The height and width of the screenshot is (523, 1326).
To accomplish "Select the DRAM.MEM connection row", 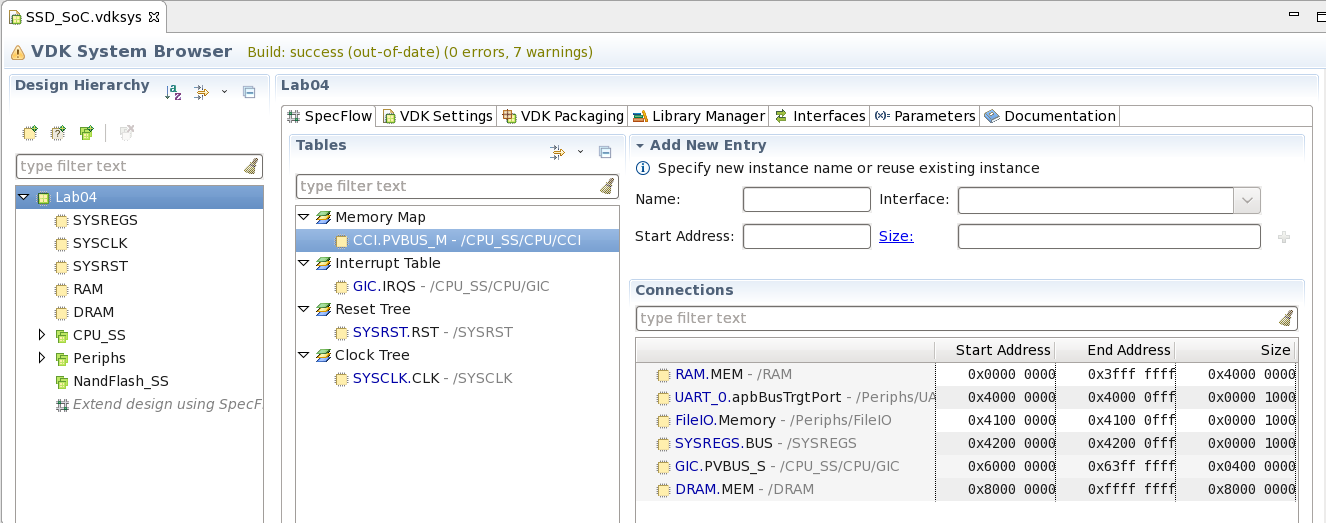I will click(x=965, y=489).
